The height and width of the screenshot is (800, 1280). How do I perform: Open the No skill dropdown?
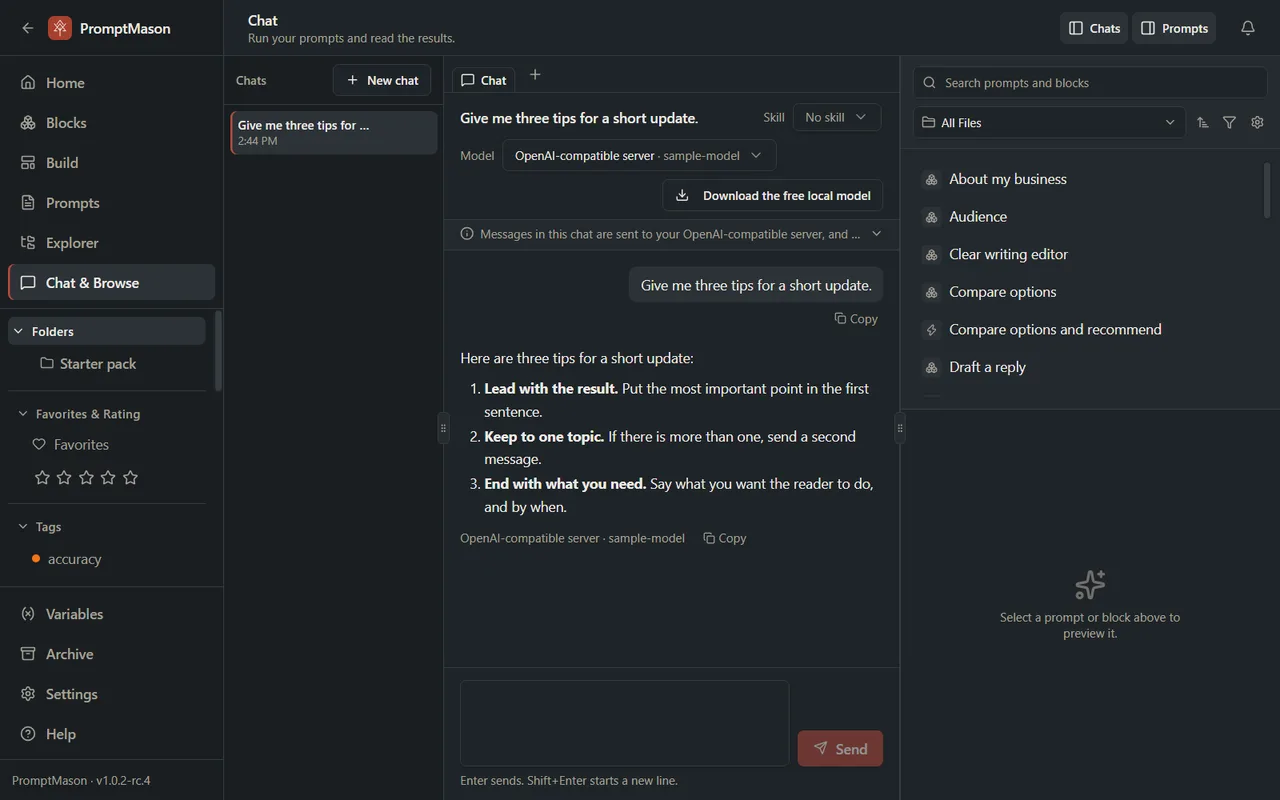point(837,117)
